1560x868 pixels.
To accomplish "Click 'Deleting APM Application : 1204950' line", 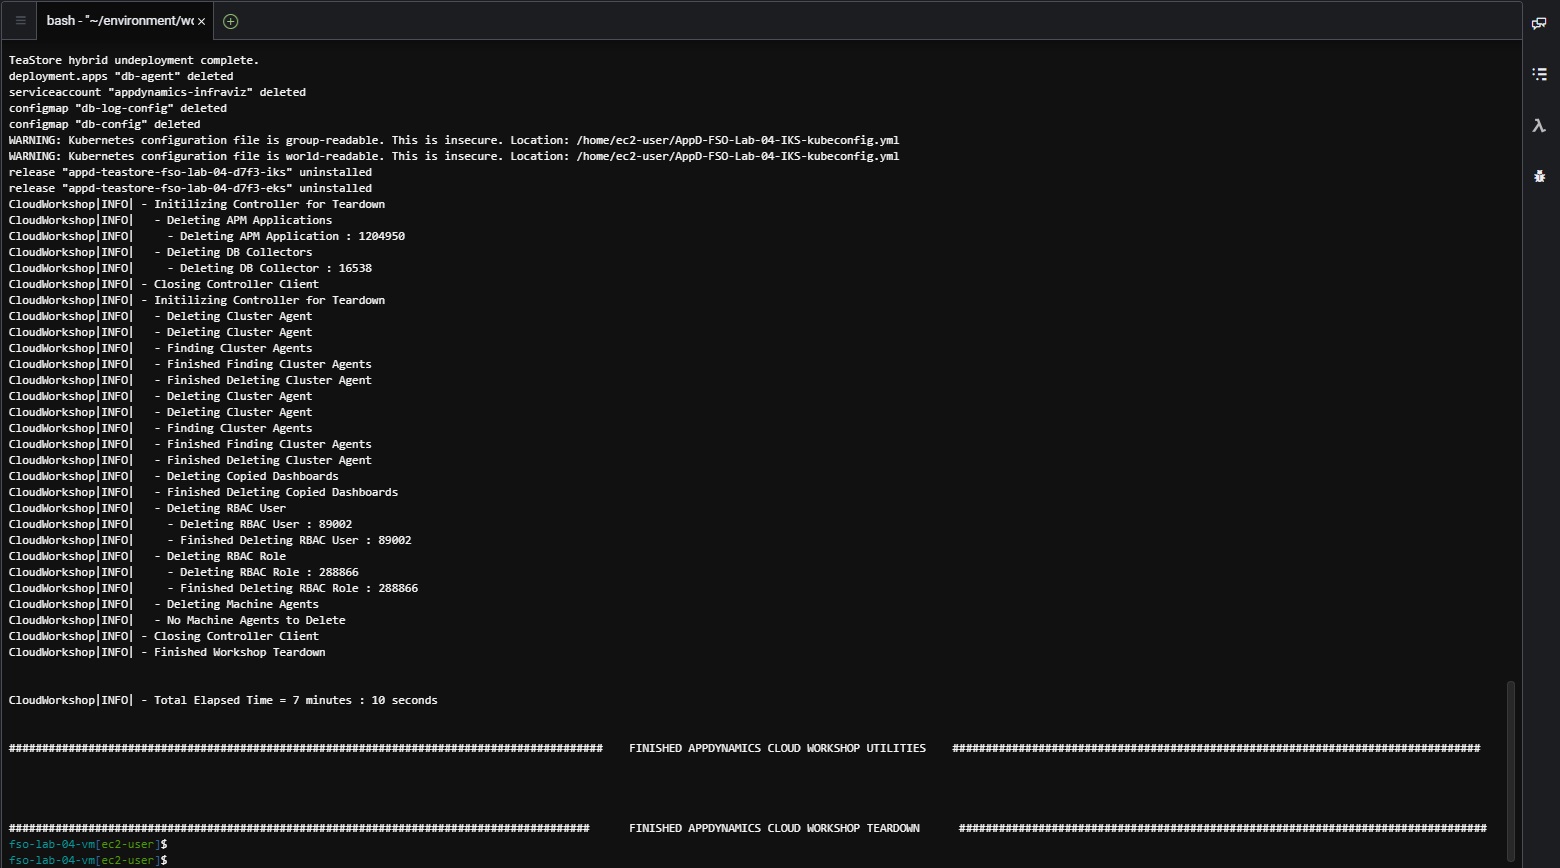I will click(207, 236).
